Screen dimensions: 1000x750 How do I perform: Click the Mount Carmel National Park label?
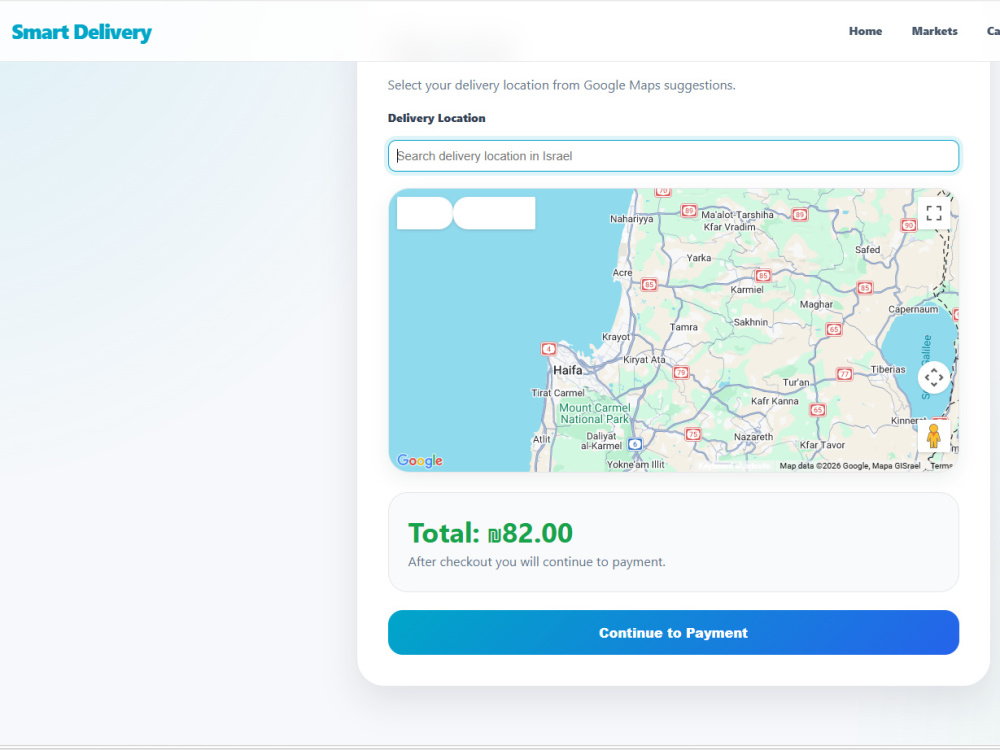pyautogui.click(x=594, y=413)
